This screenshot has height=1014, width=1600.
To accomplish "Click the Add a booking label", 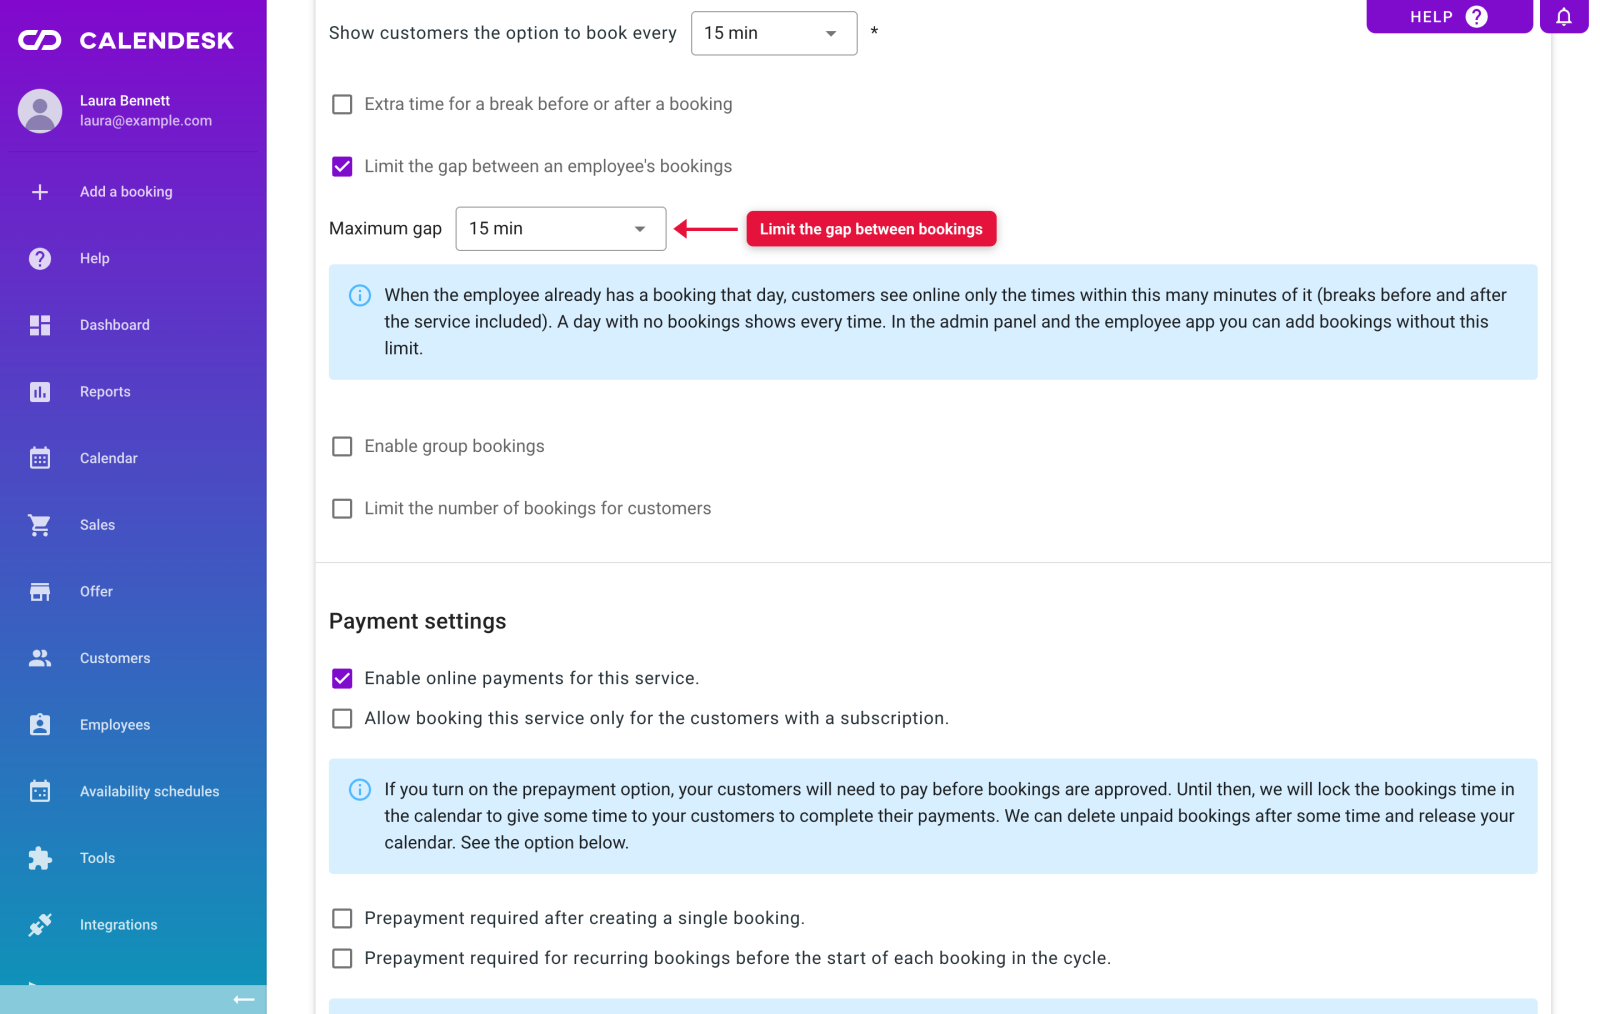I will click(126, 192).
